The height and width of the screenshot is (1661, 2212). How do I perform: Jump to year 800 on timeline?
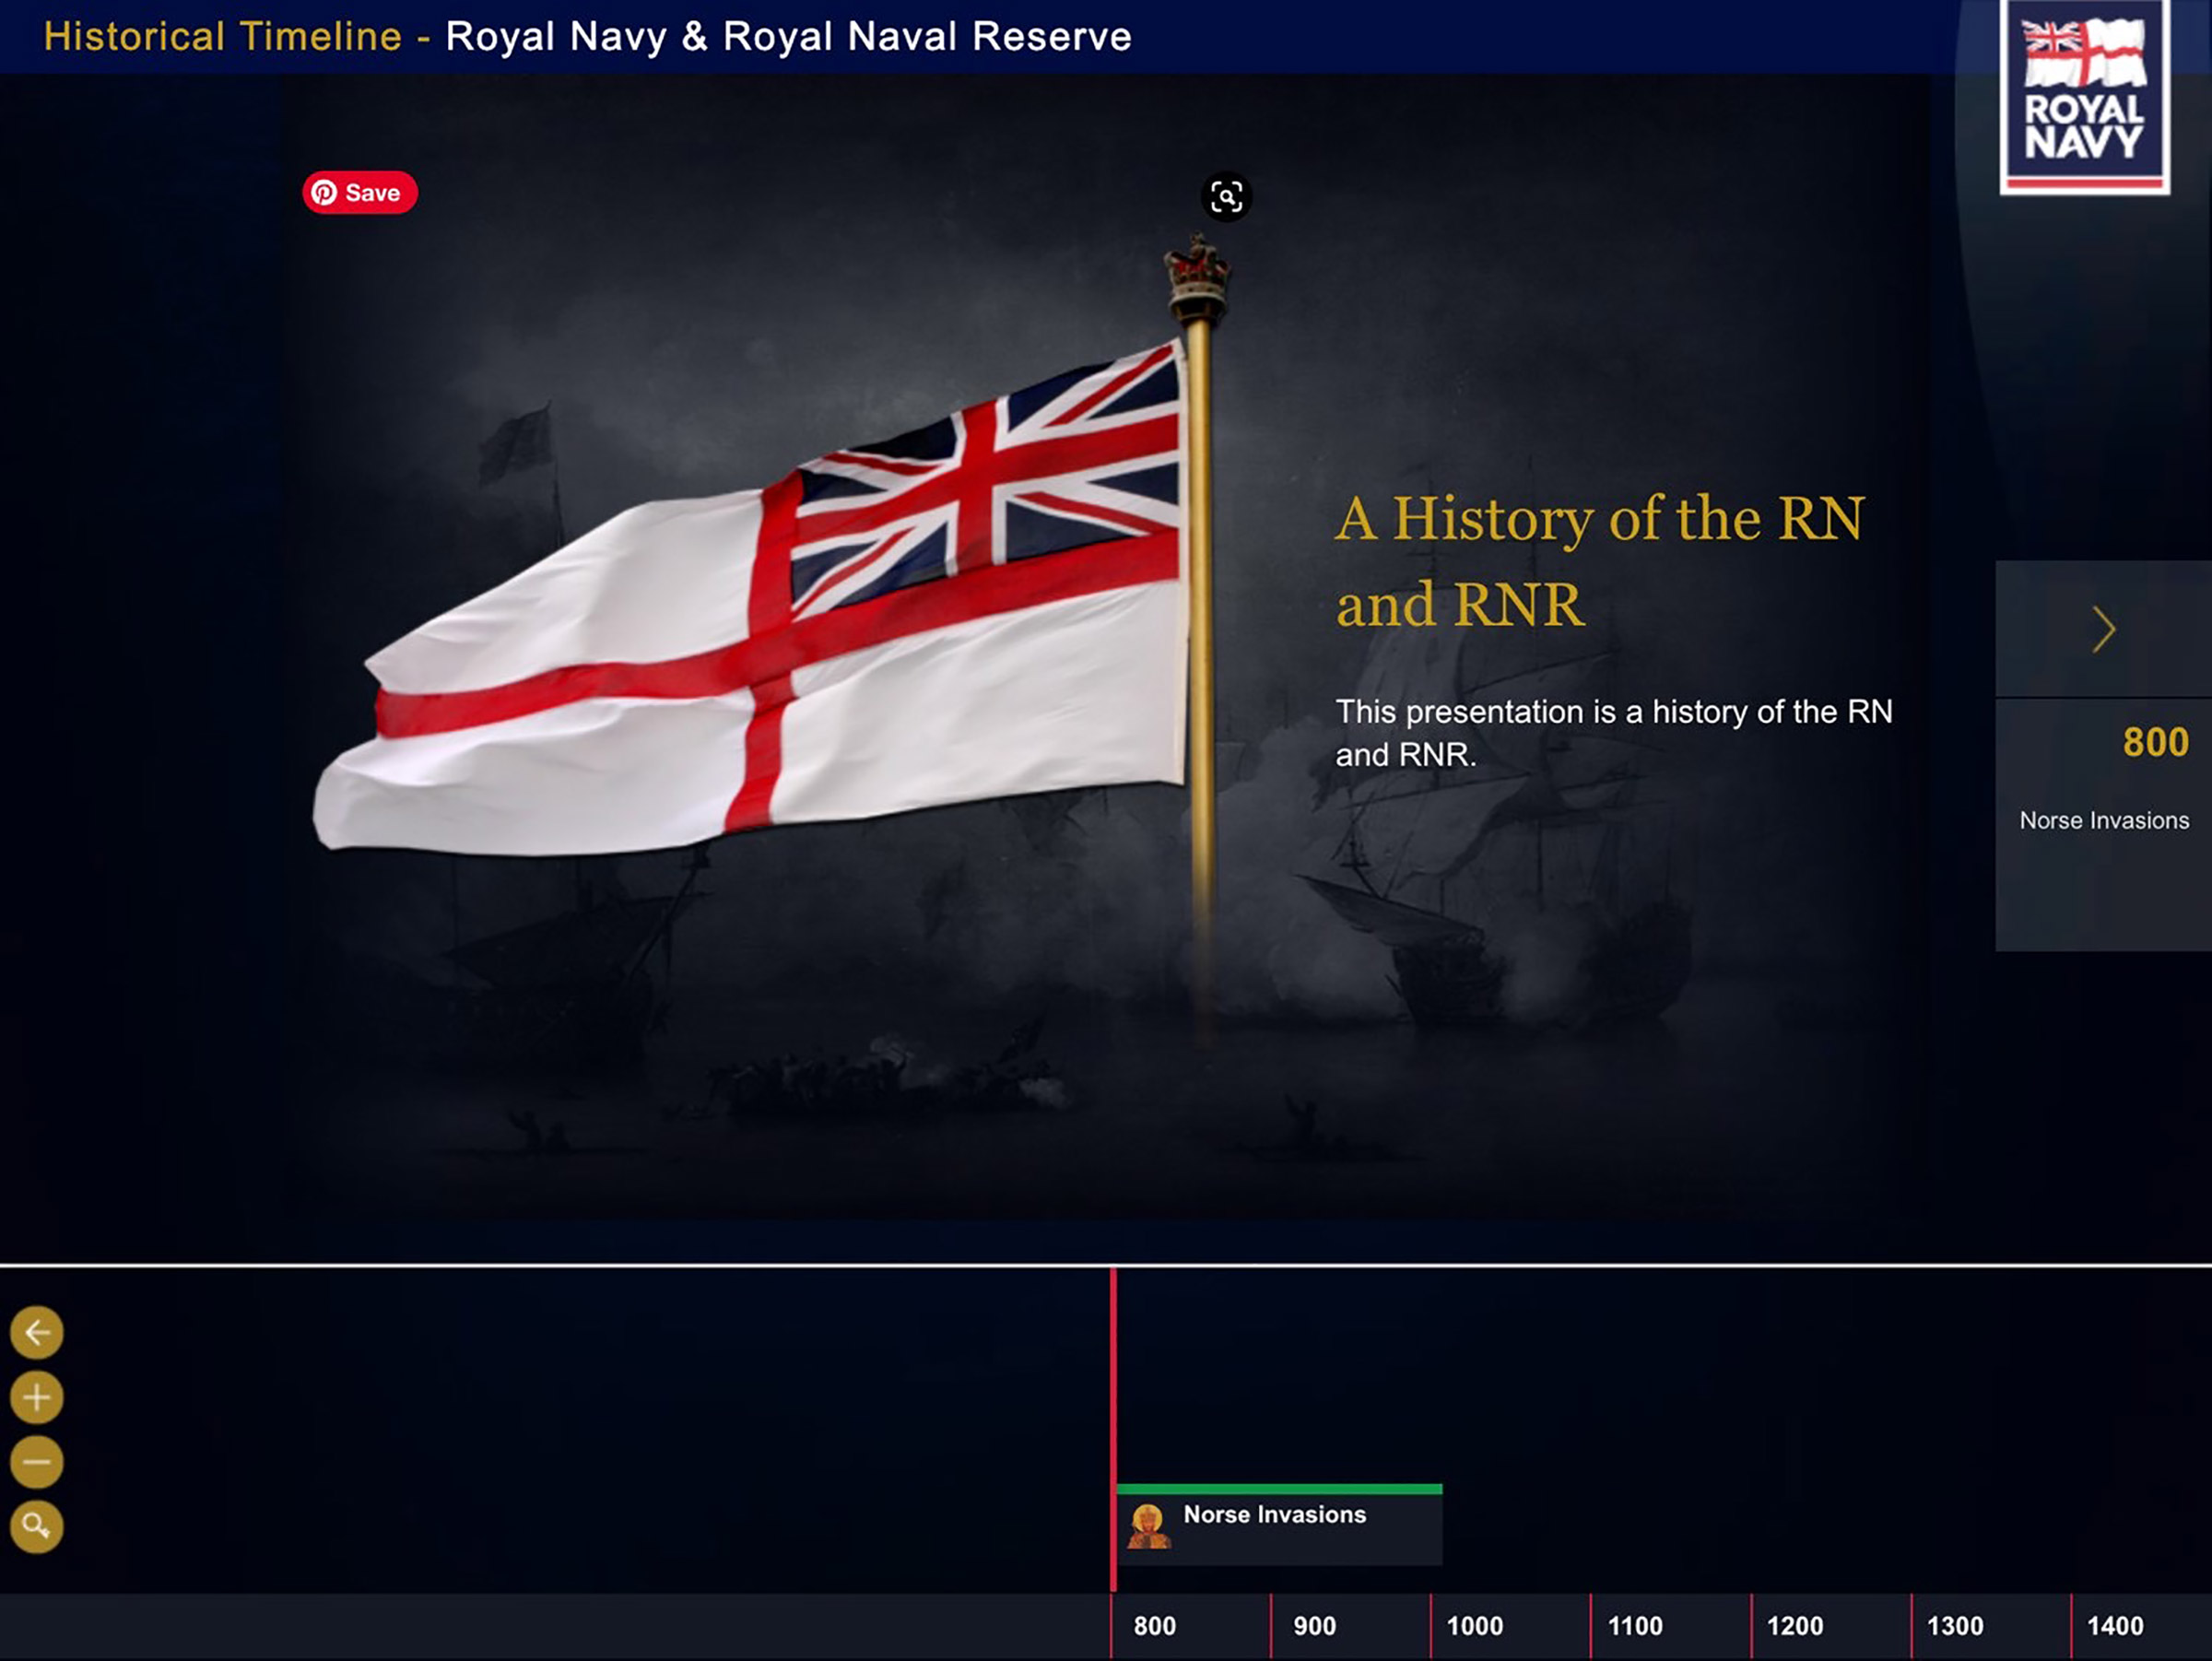[x=1154, y=1626]
